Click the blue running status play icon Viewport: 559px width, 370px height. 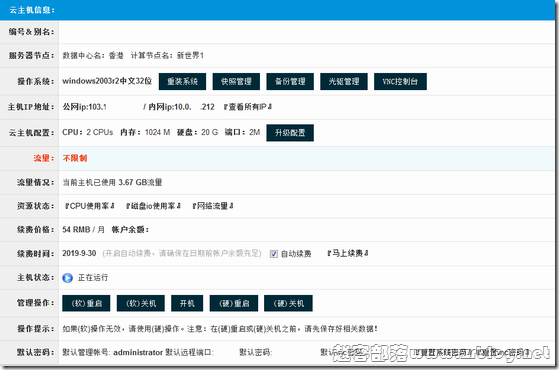[x=67, y=278]
